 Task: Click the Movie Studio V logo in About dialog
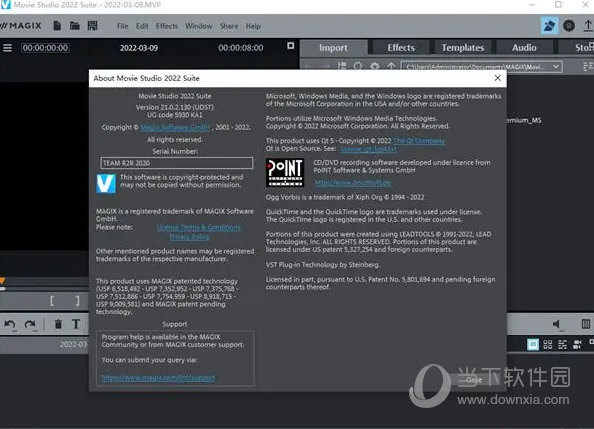tap(106, 183)
